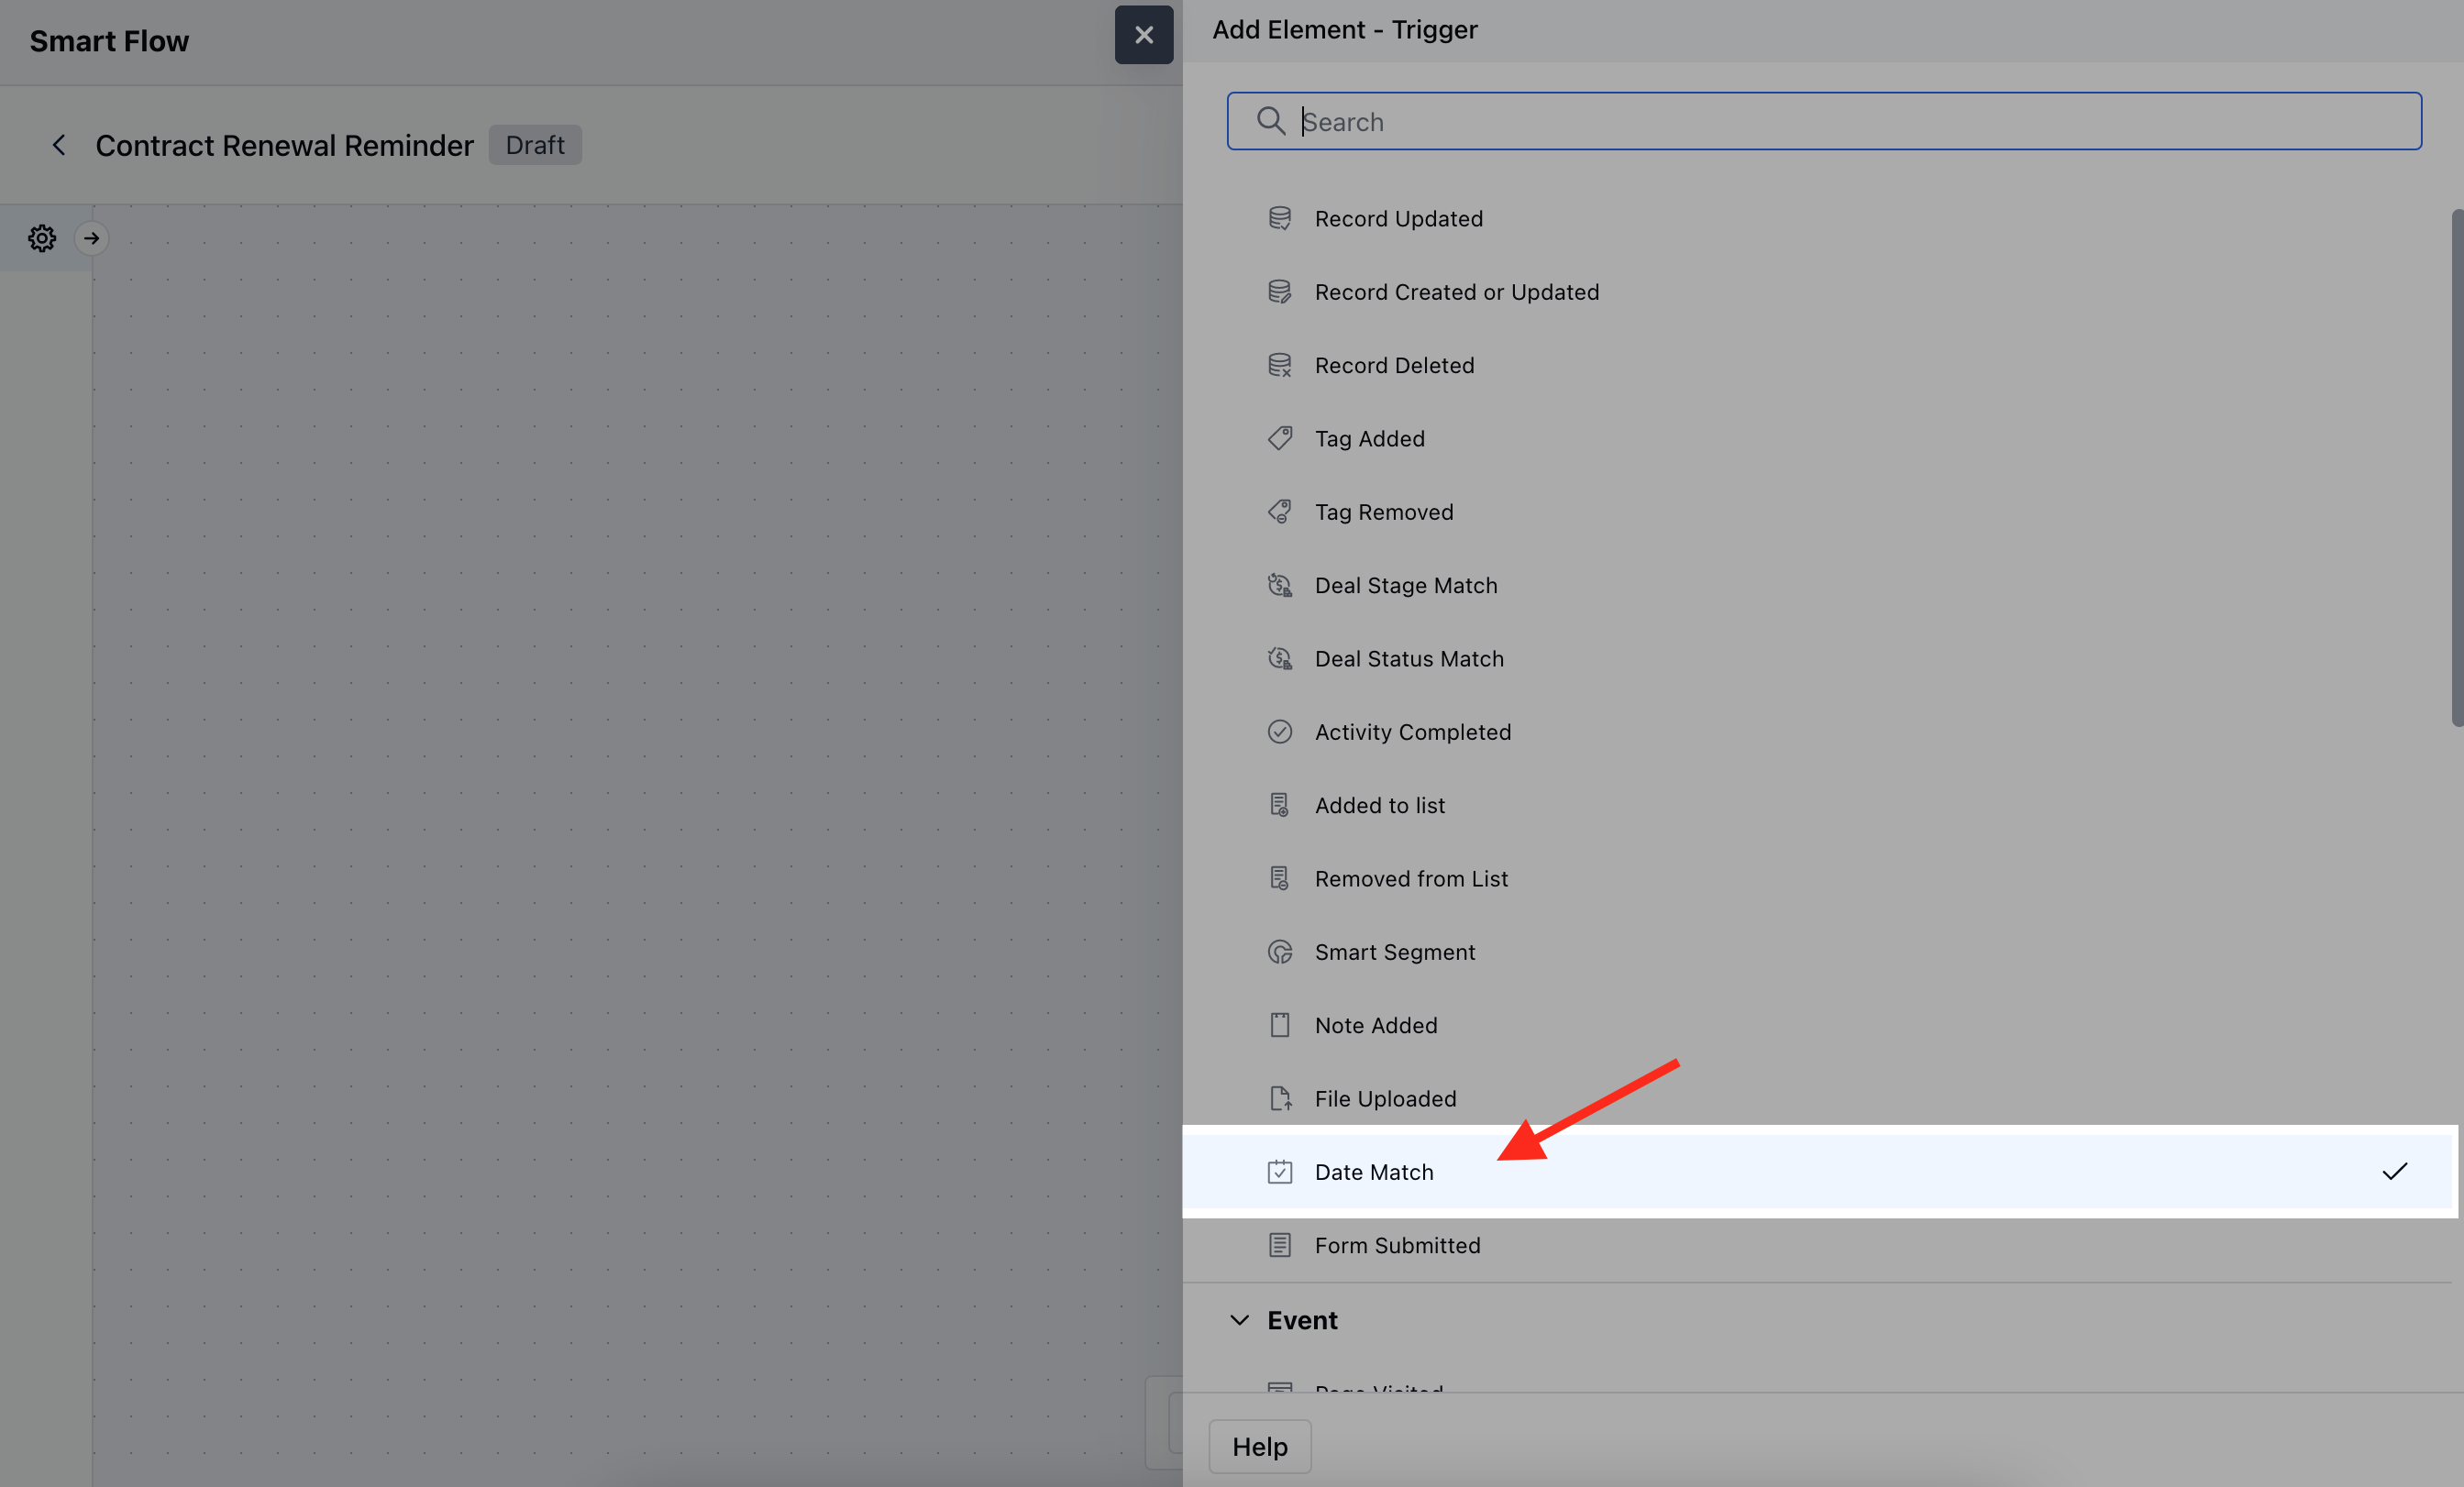Click the Activity Completed checkmark circle icon

[x=1279, y=731]
